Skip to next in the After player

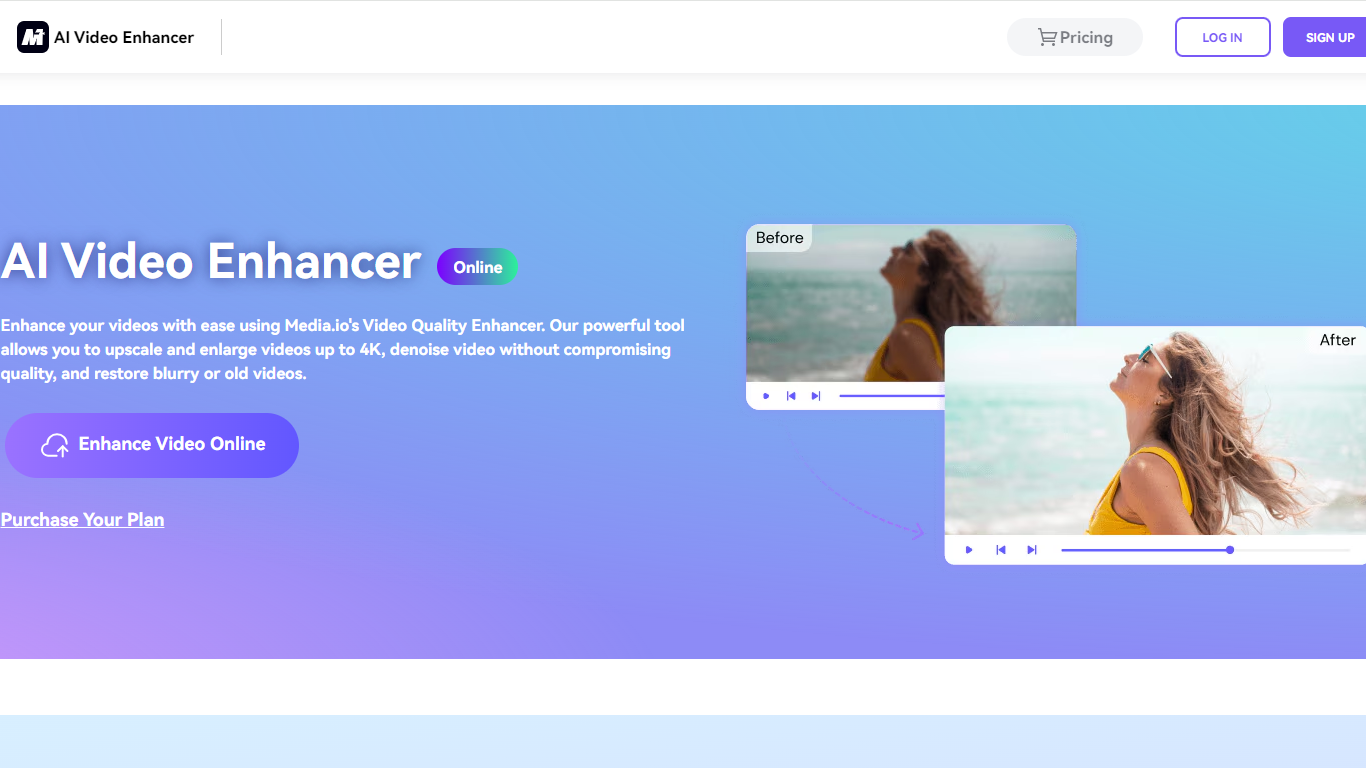[x=1032, y=550]
